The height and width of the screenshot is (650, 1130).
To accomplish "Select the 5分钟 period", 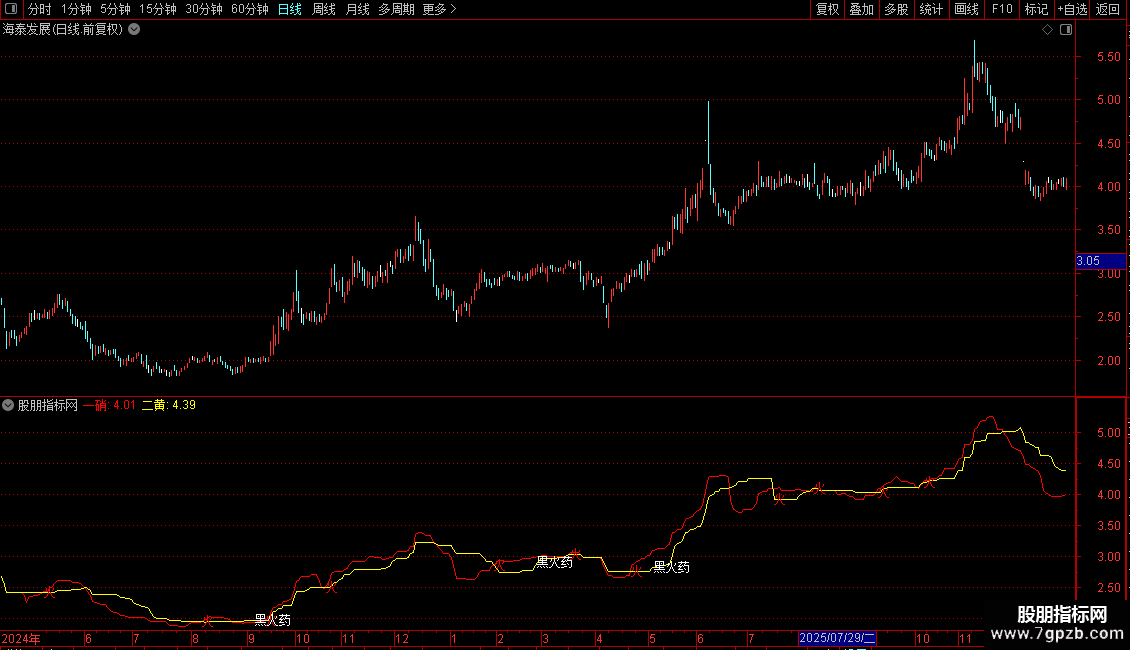I will (x=115, y=9).
